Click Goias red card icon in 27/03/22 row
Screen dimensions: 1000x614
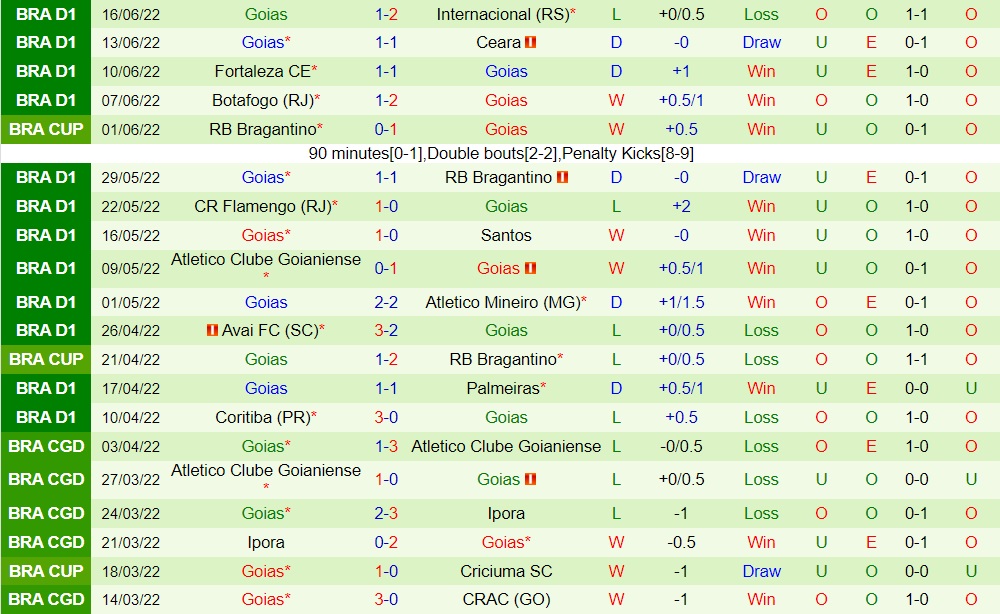[531, 479]
